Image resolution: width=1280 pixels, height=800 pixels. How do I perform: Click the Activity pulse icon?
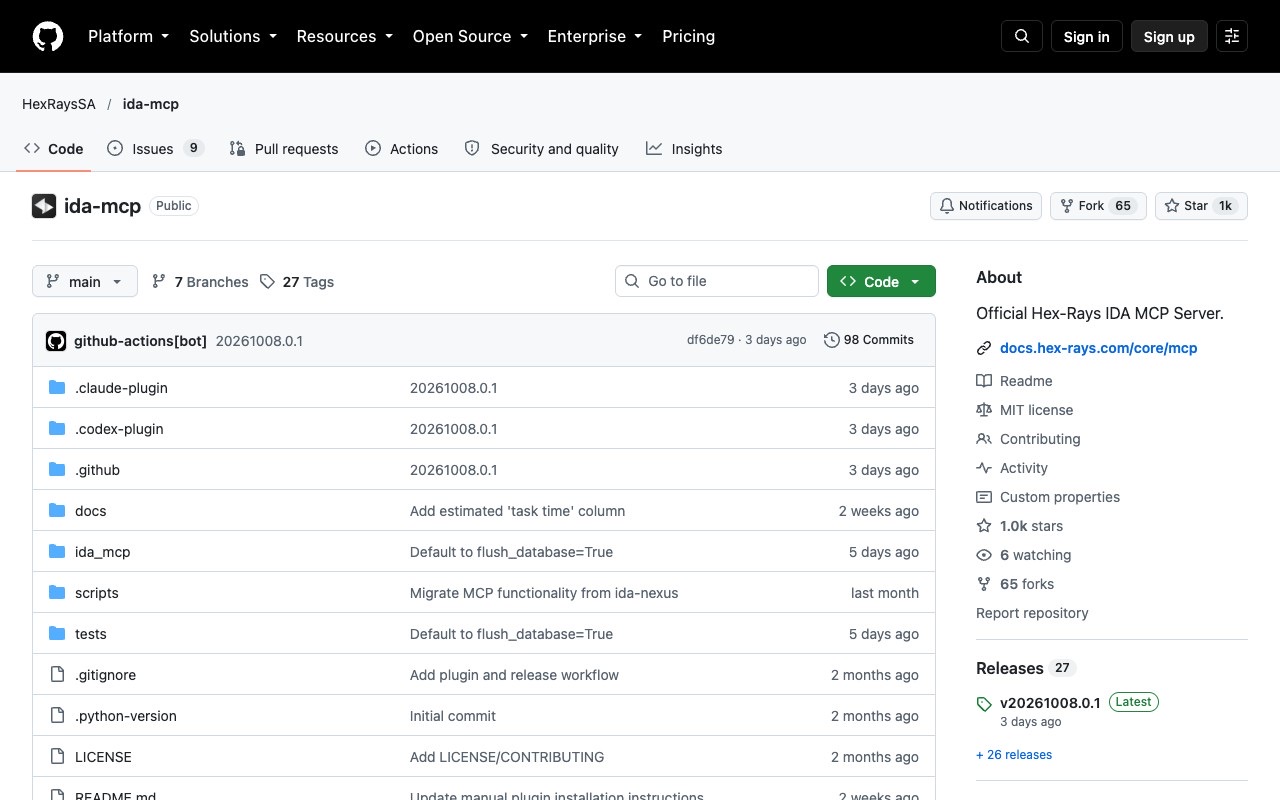tap(984, 468)
